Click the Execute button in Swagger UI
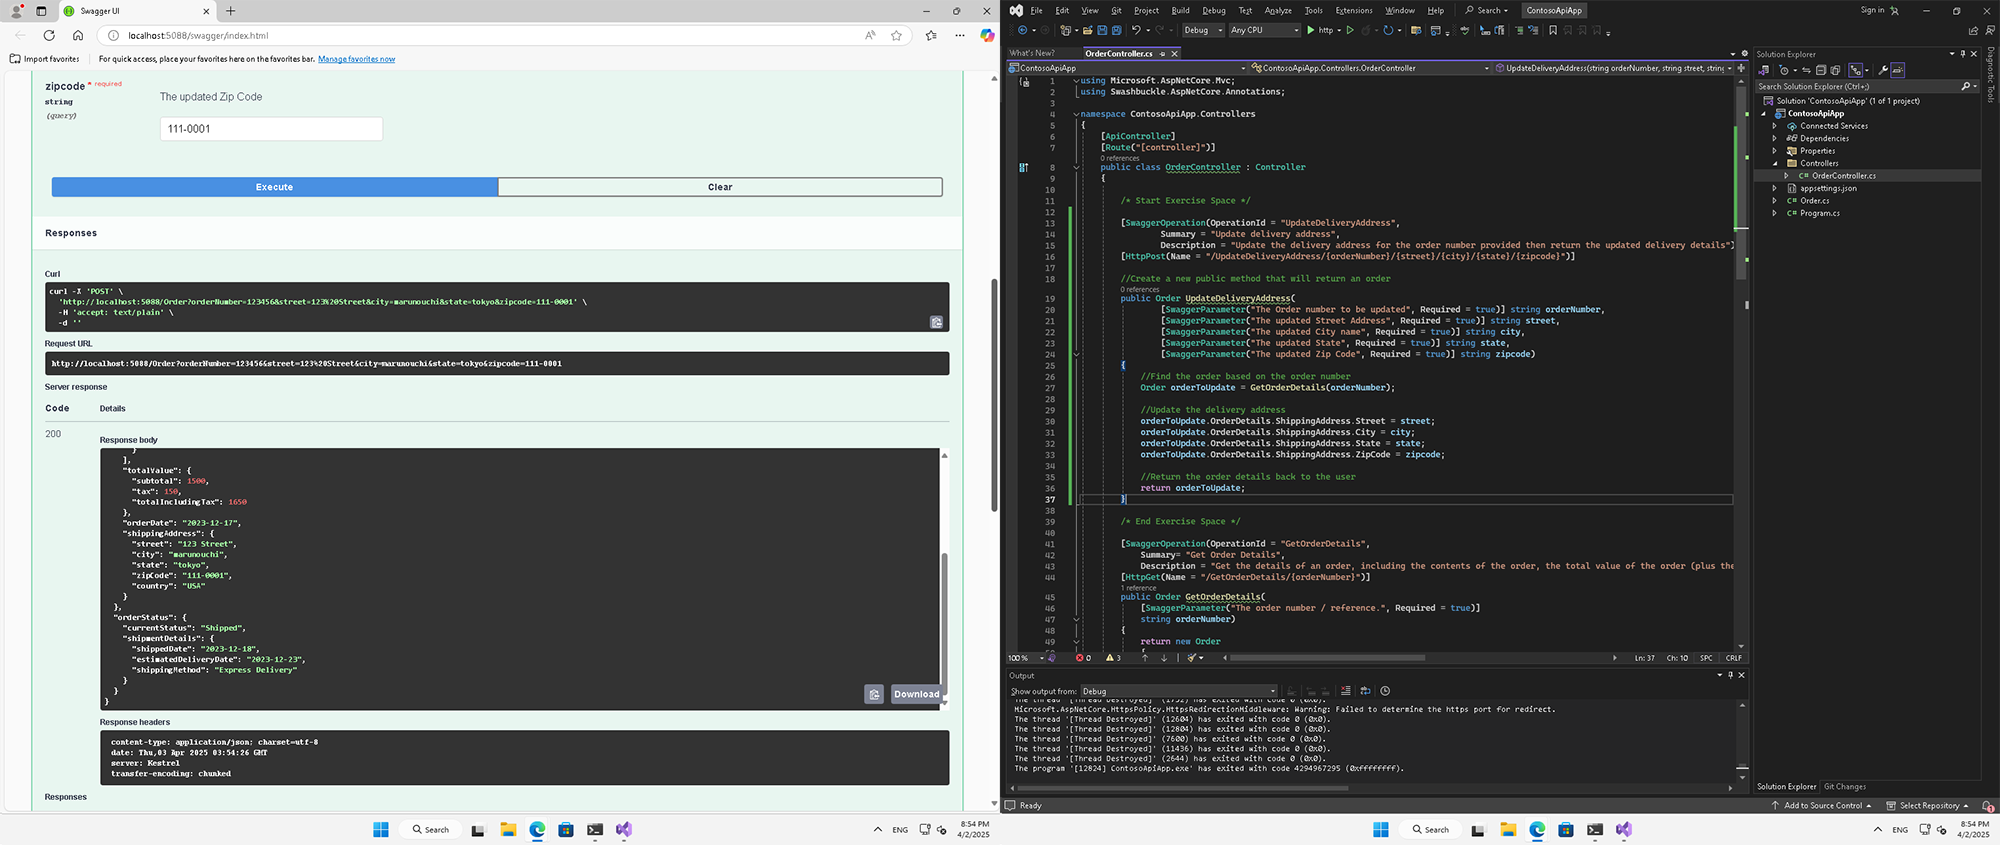2000x845 pixels. (x=274, y=187)
